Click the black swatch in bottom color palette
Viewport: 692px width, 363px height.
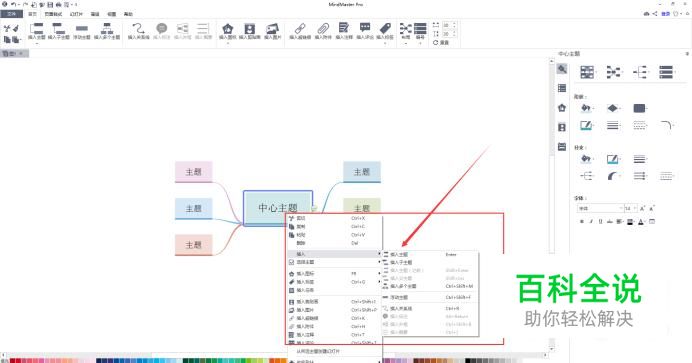point(468,361)
